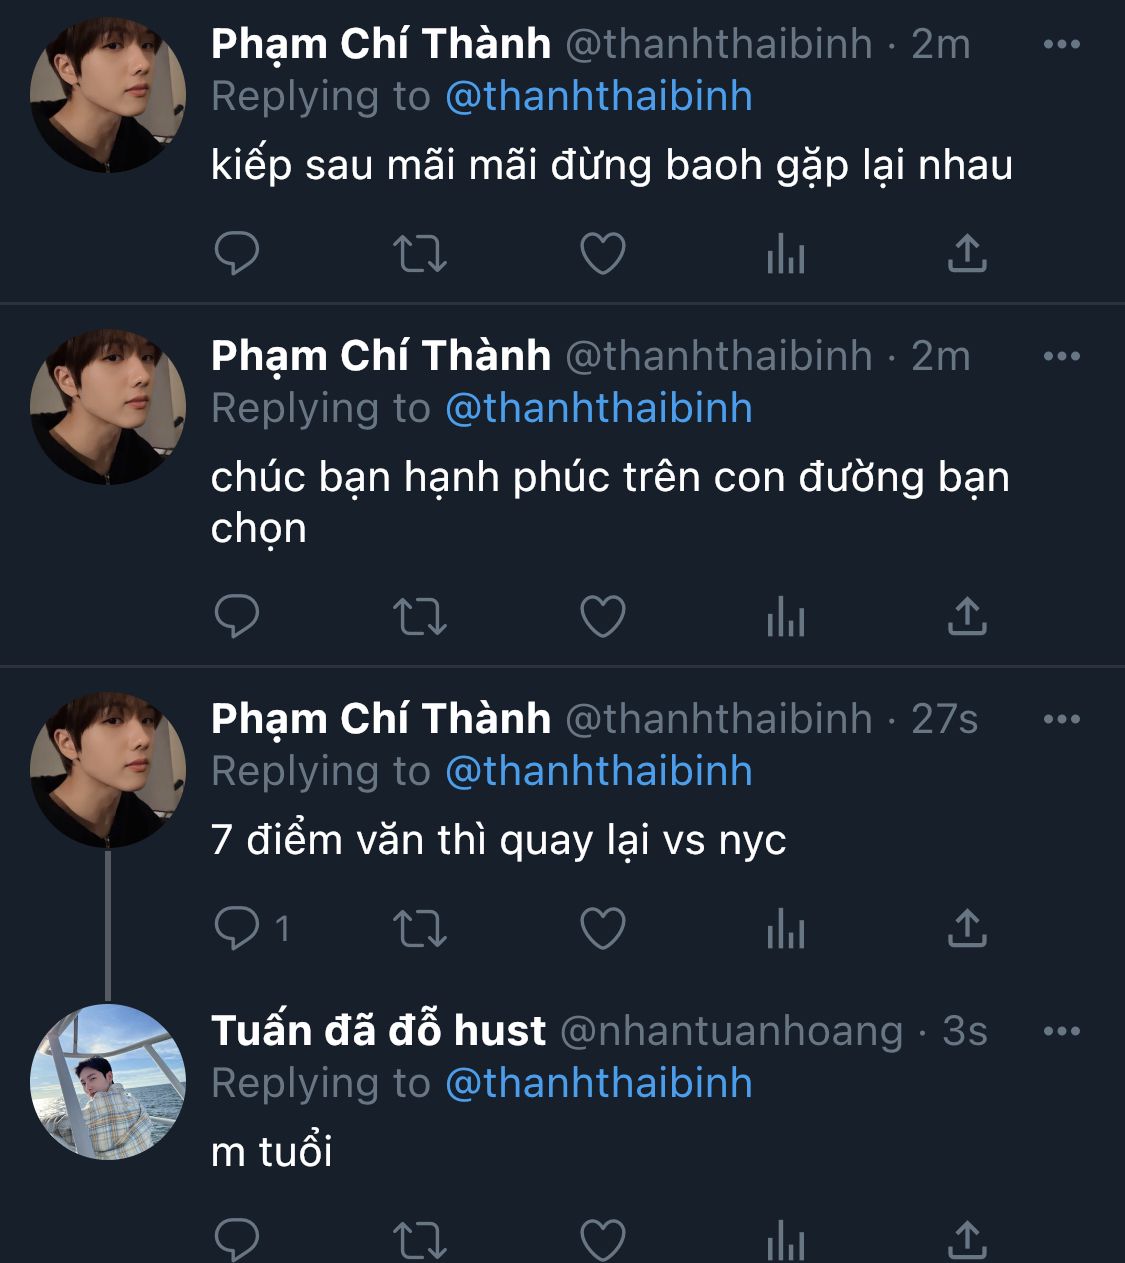Reply to the 'kiếp sau mãi mãi' tweet
The image size is (1125, 1263).
tap(237, 253)
